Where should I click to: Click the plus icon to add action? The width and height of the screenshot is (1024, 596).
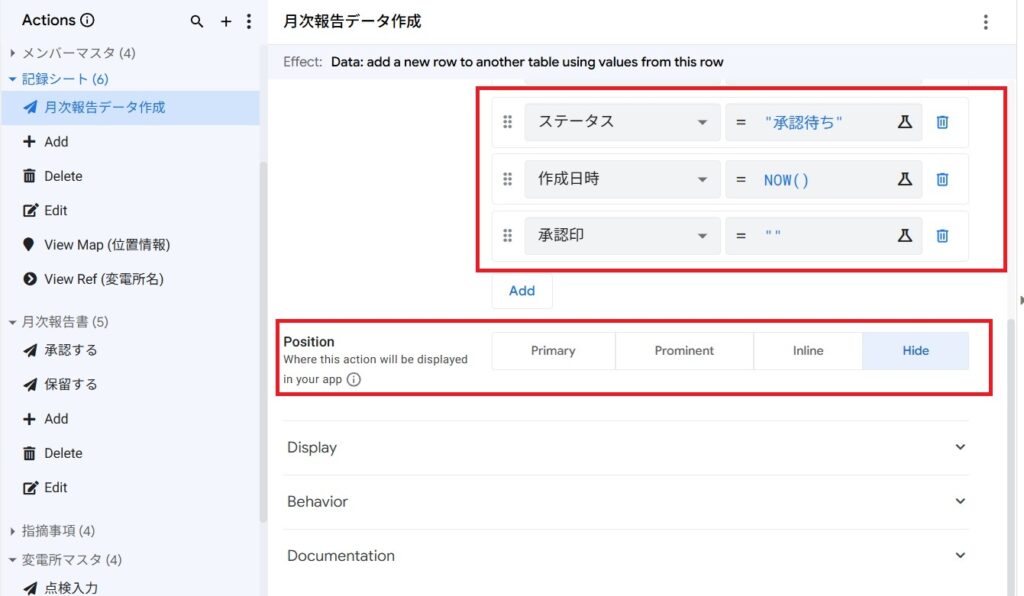coord(226,21)
